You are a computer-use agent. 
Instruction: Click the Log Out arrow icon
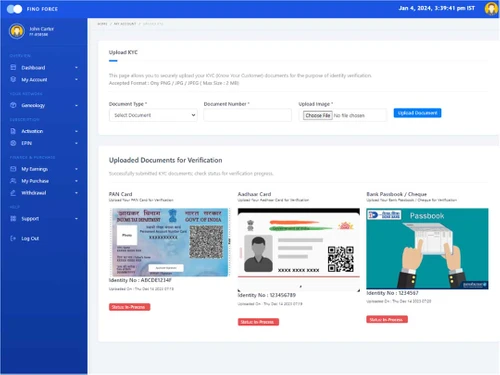click(x=13, y=238)
